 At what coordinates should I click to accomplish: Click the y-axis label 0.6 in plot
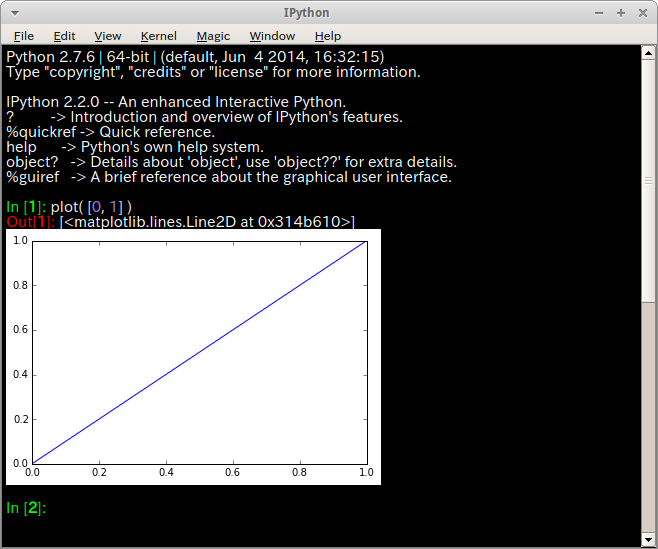pyautogui.click(x=20, y=329)
